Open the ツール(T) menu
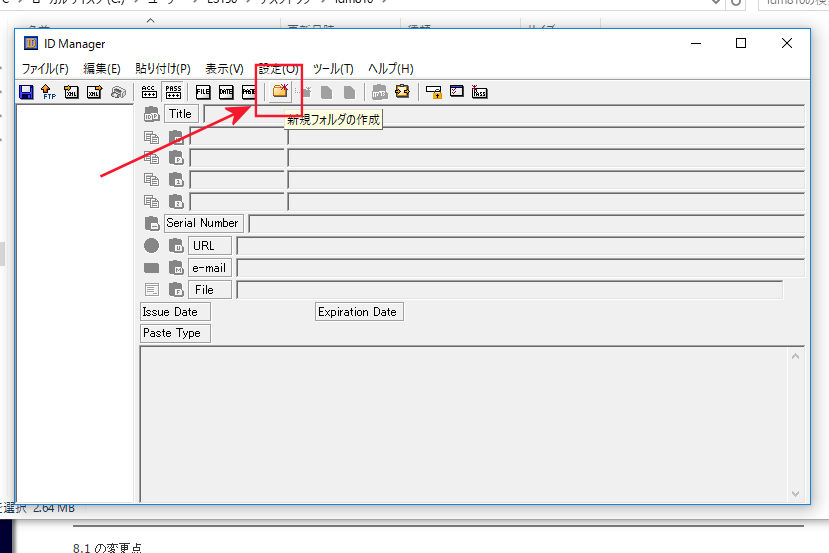 pos(333,69)
